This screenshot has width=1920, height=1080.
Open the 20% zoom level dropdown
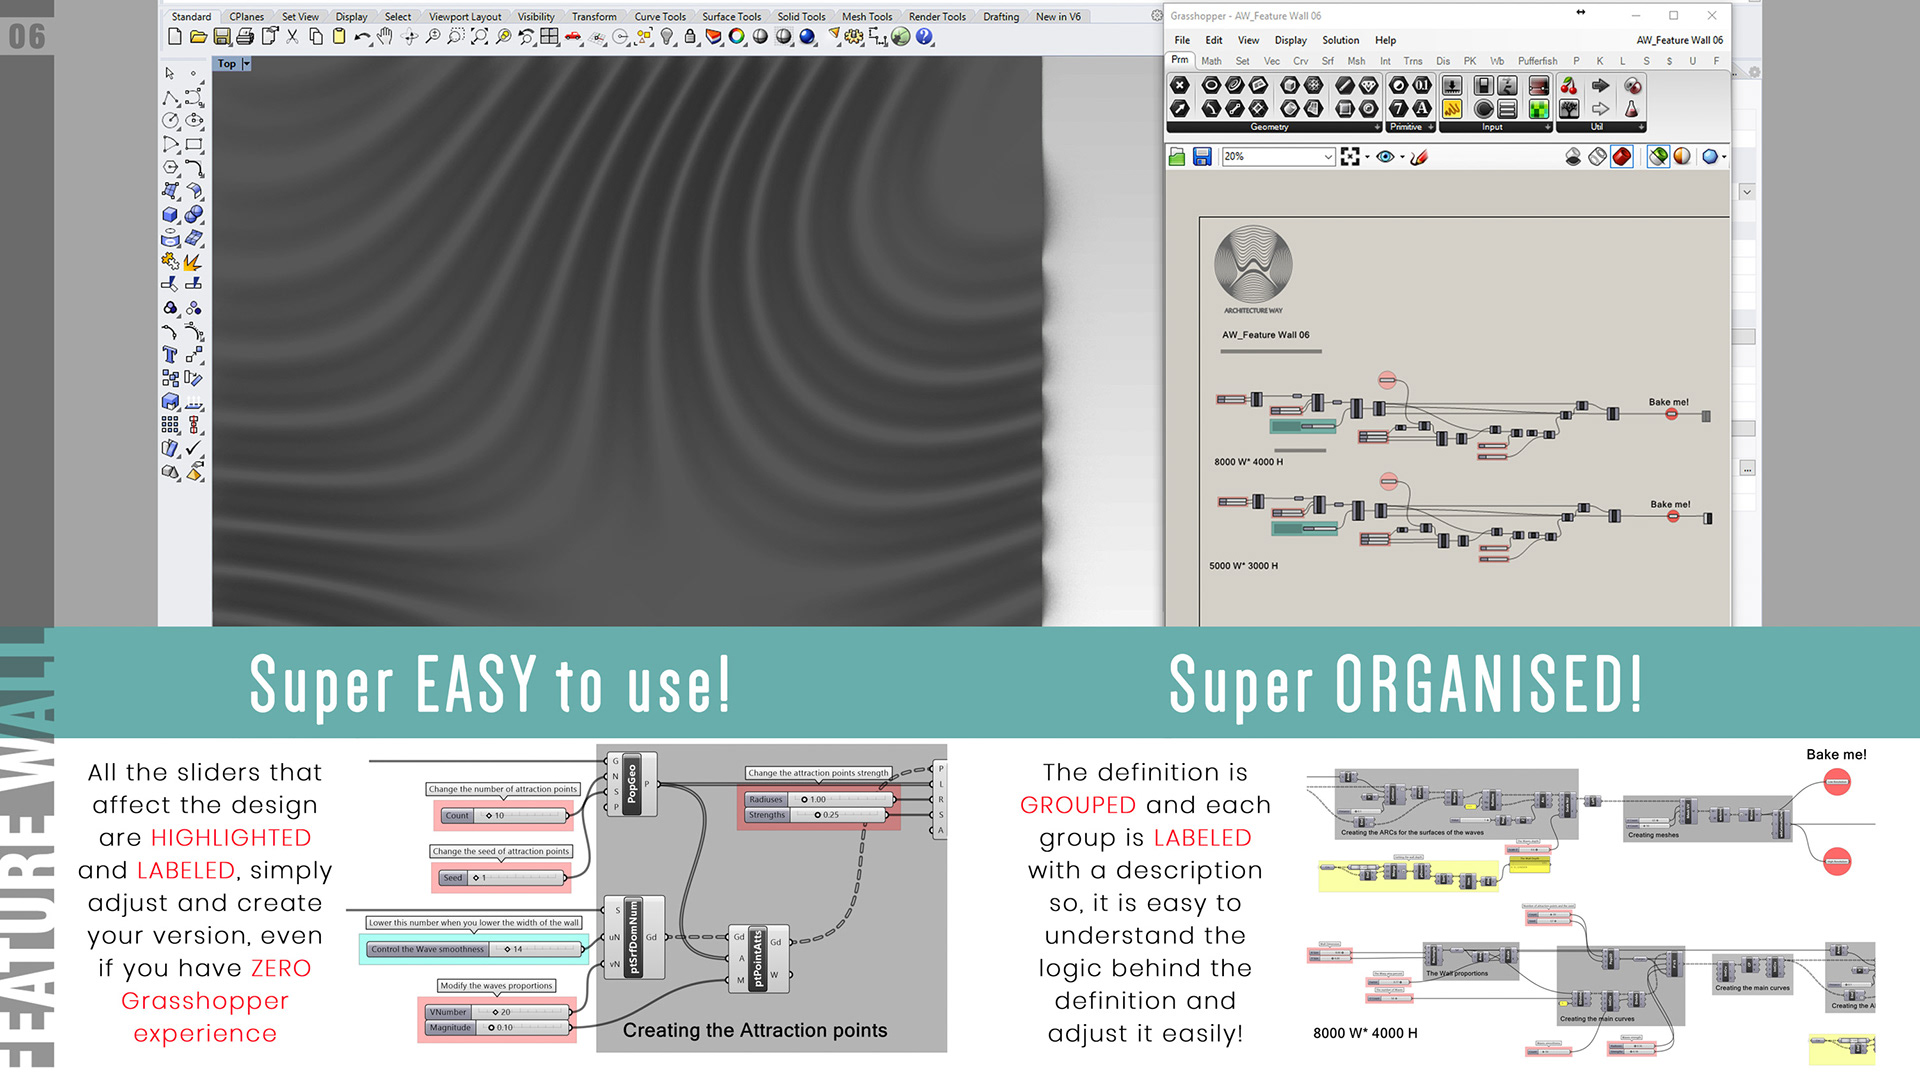coord(1328,157)
